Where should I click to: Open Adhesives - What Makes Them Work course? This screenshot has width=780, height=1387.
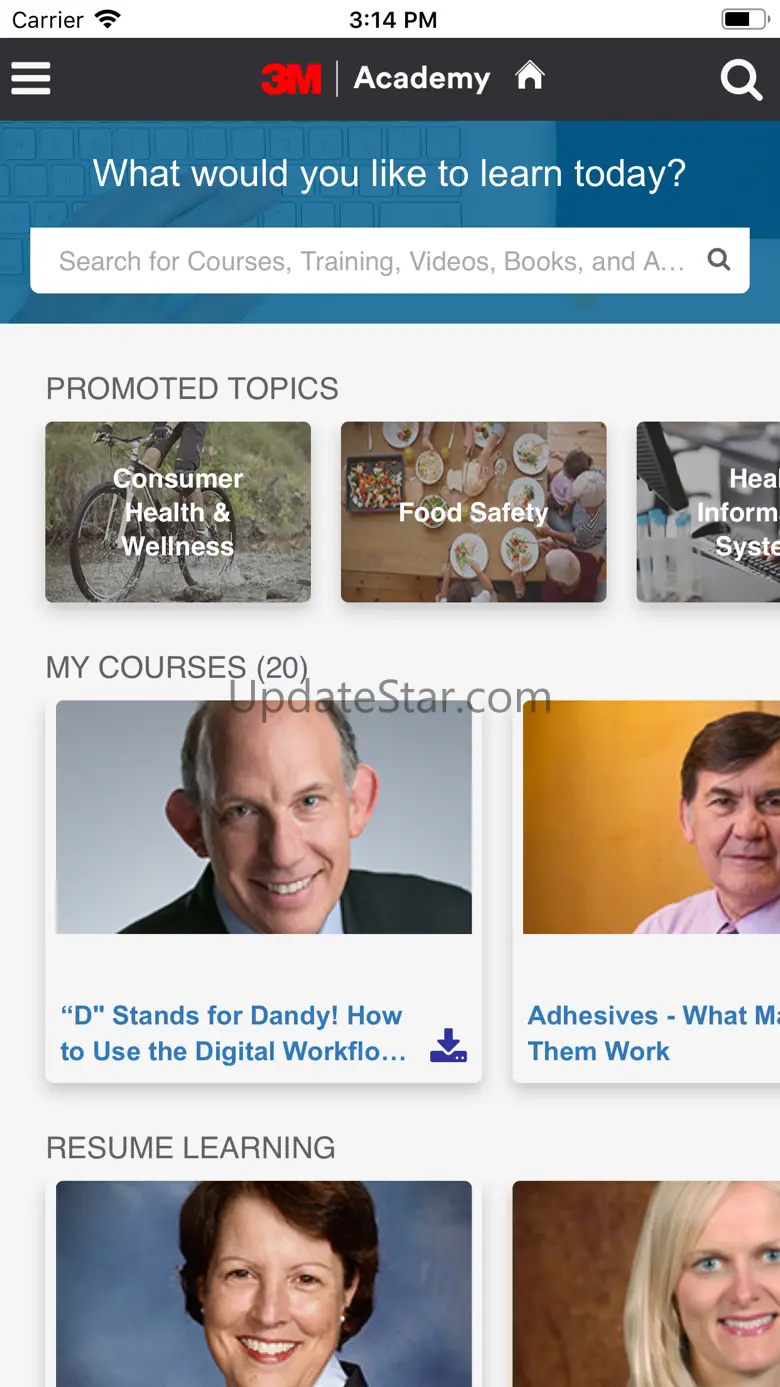(650, 1033)
